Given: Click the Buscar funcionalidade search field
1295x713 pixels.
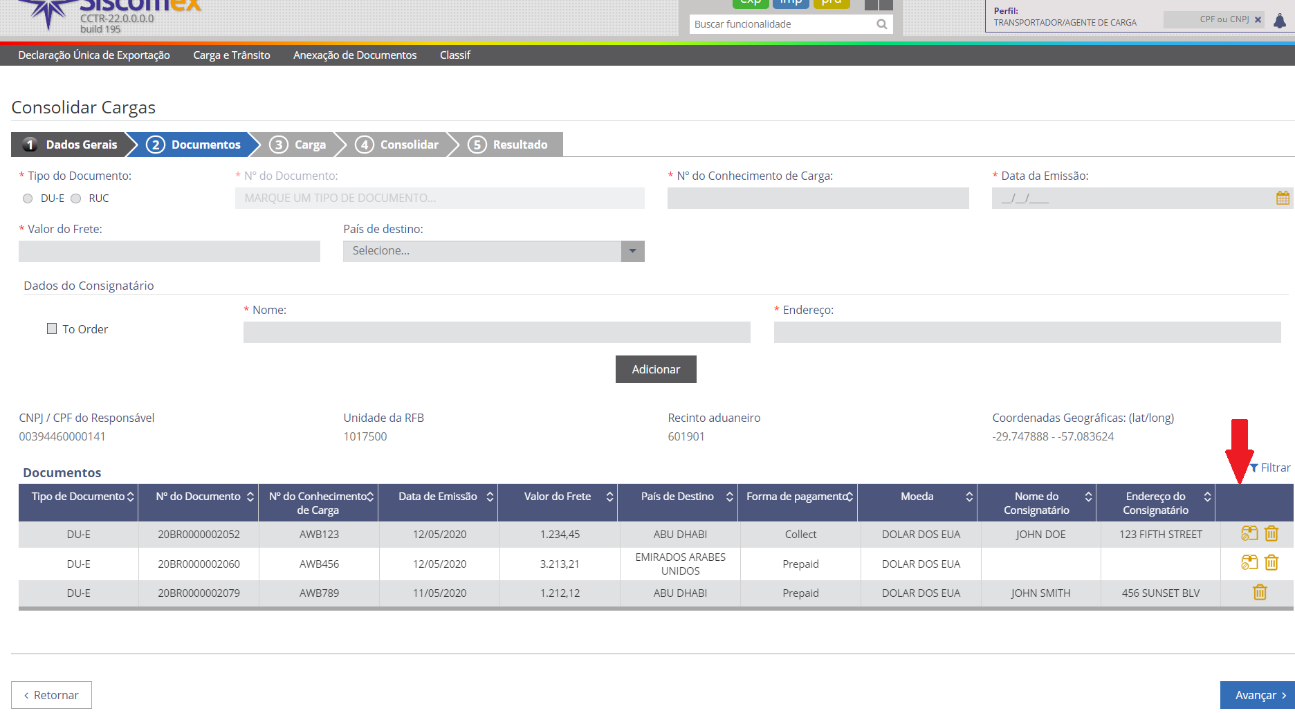Looking at the screenshot, I should 780,24.
